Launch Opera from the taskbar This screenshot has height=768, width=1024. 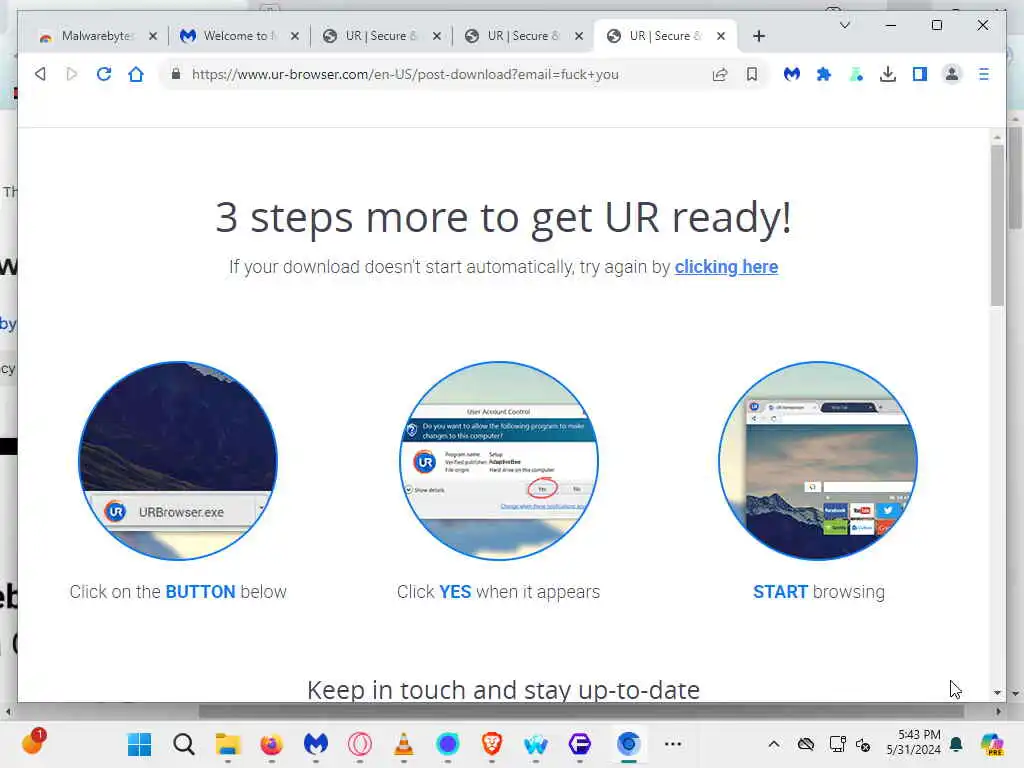click(360, 744)
